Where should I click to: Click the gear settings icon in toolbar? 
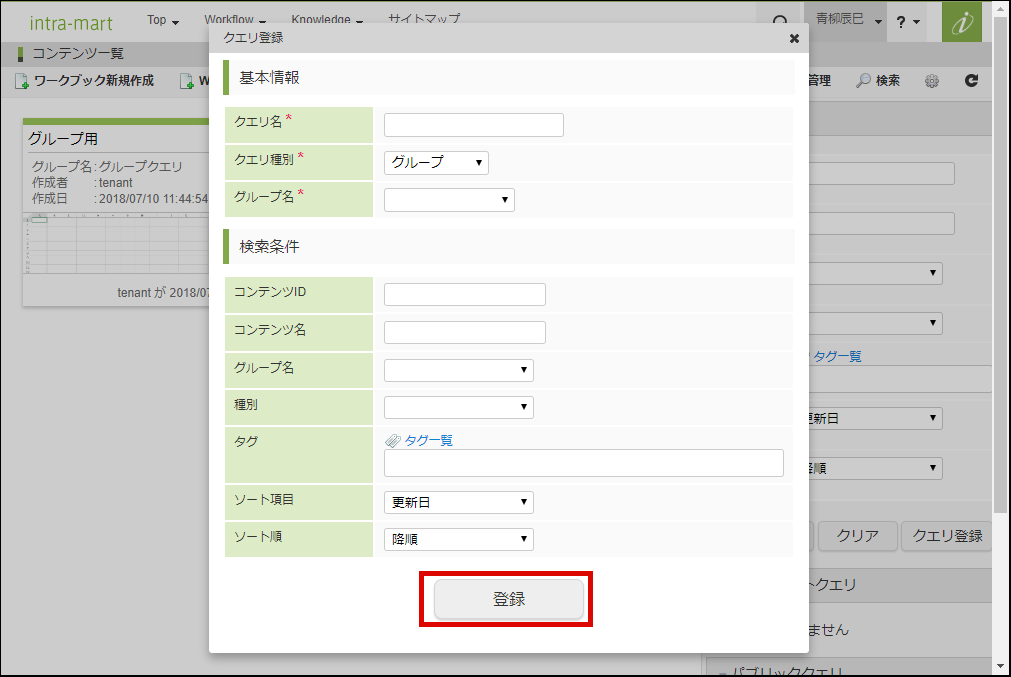[x=932, y=81]
